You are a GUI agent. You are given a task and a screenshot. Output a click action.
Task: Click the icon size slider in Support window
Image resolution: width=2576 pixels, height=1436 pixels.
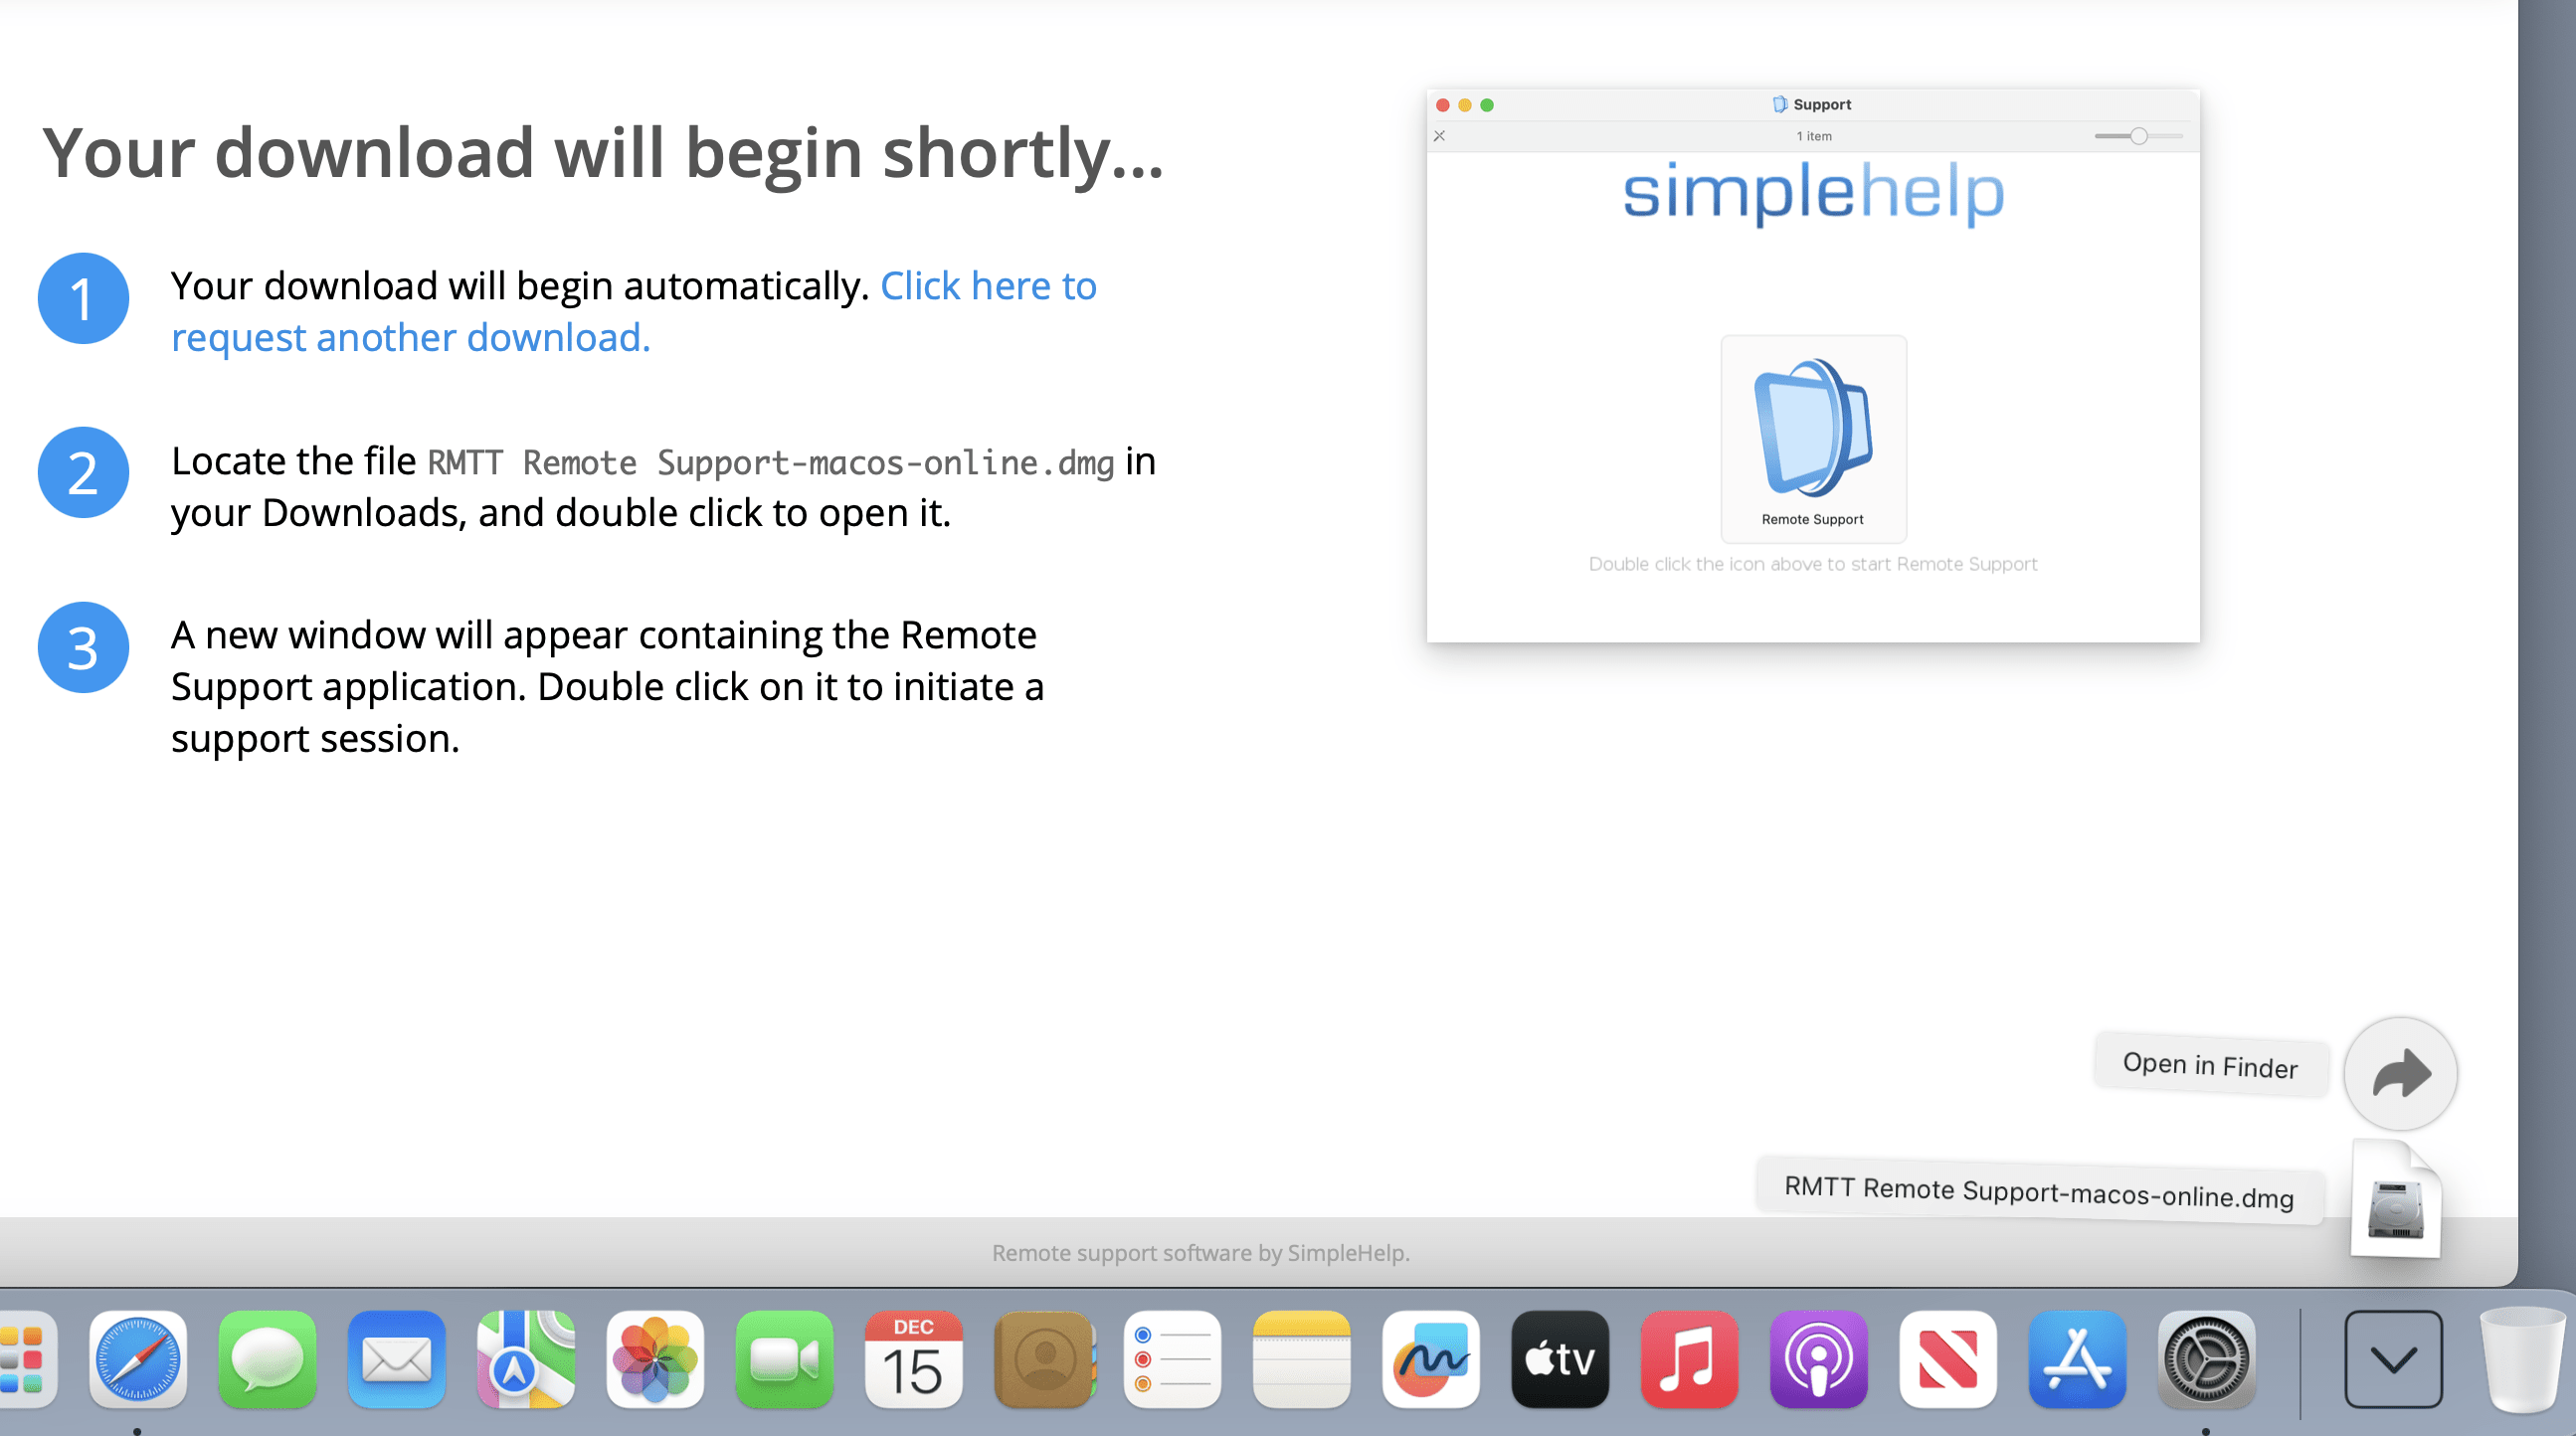(2138, 136)
